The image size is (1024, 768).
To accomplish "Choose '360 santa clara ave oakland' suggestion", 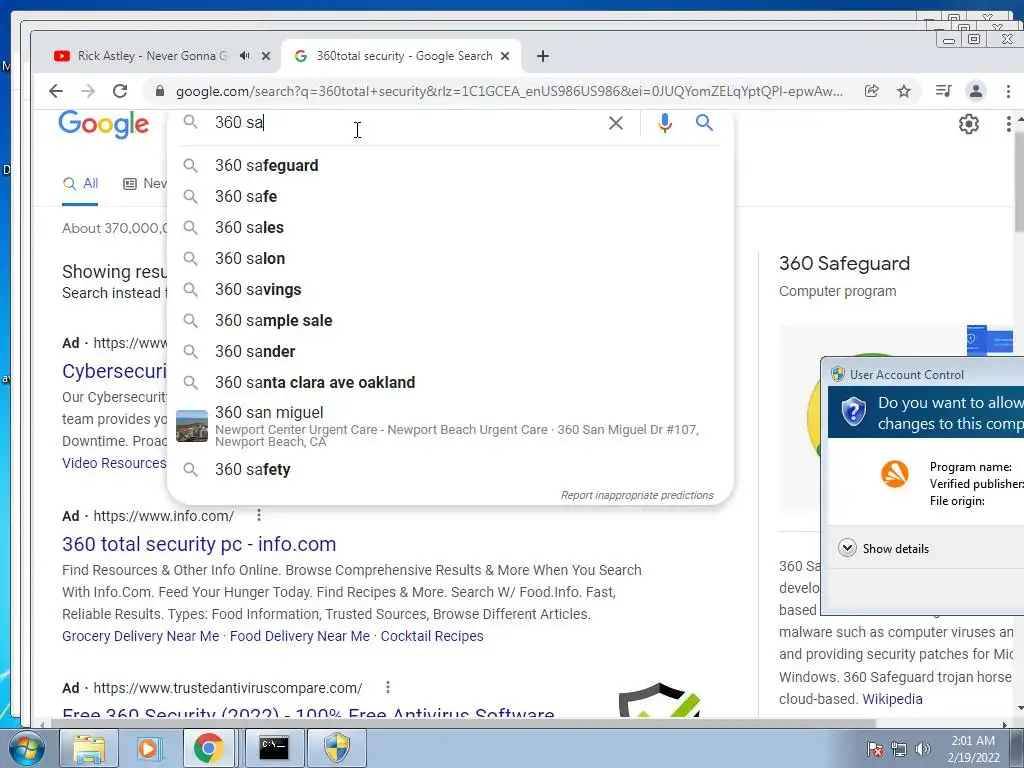I will coord(451,383).
